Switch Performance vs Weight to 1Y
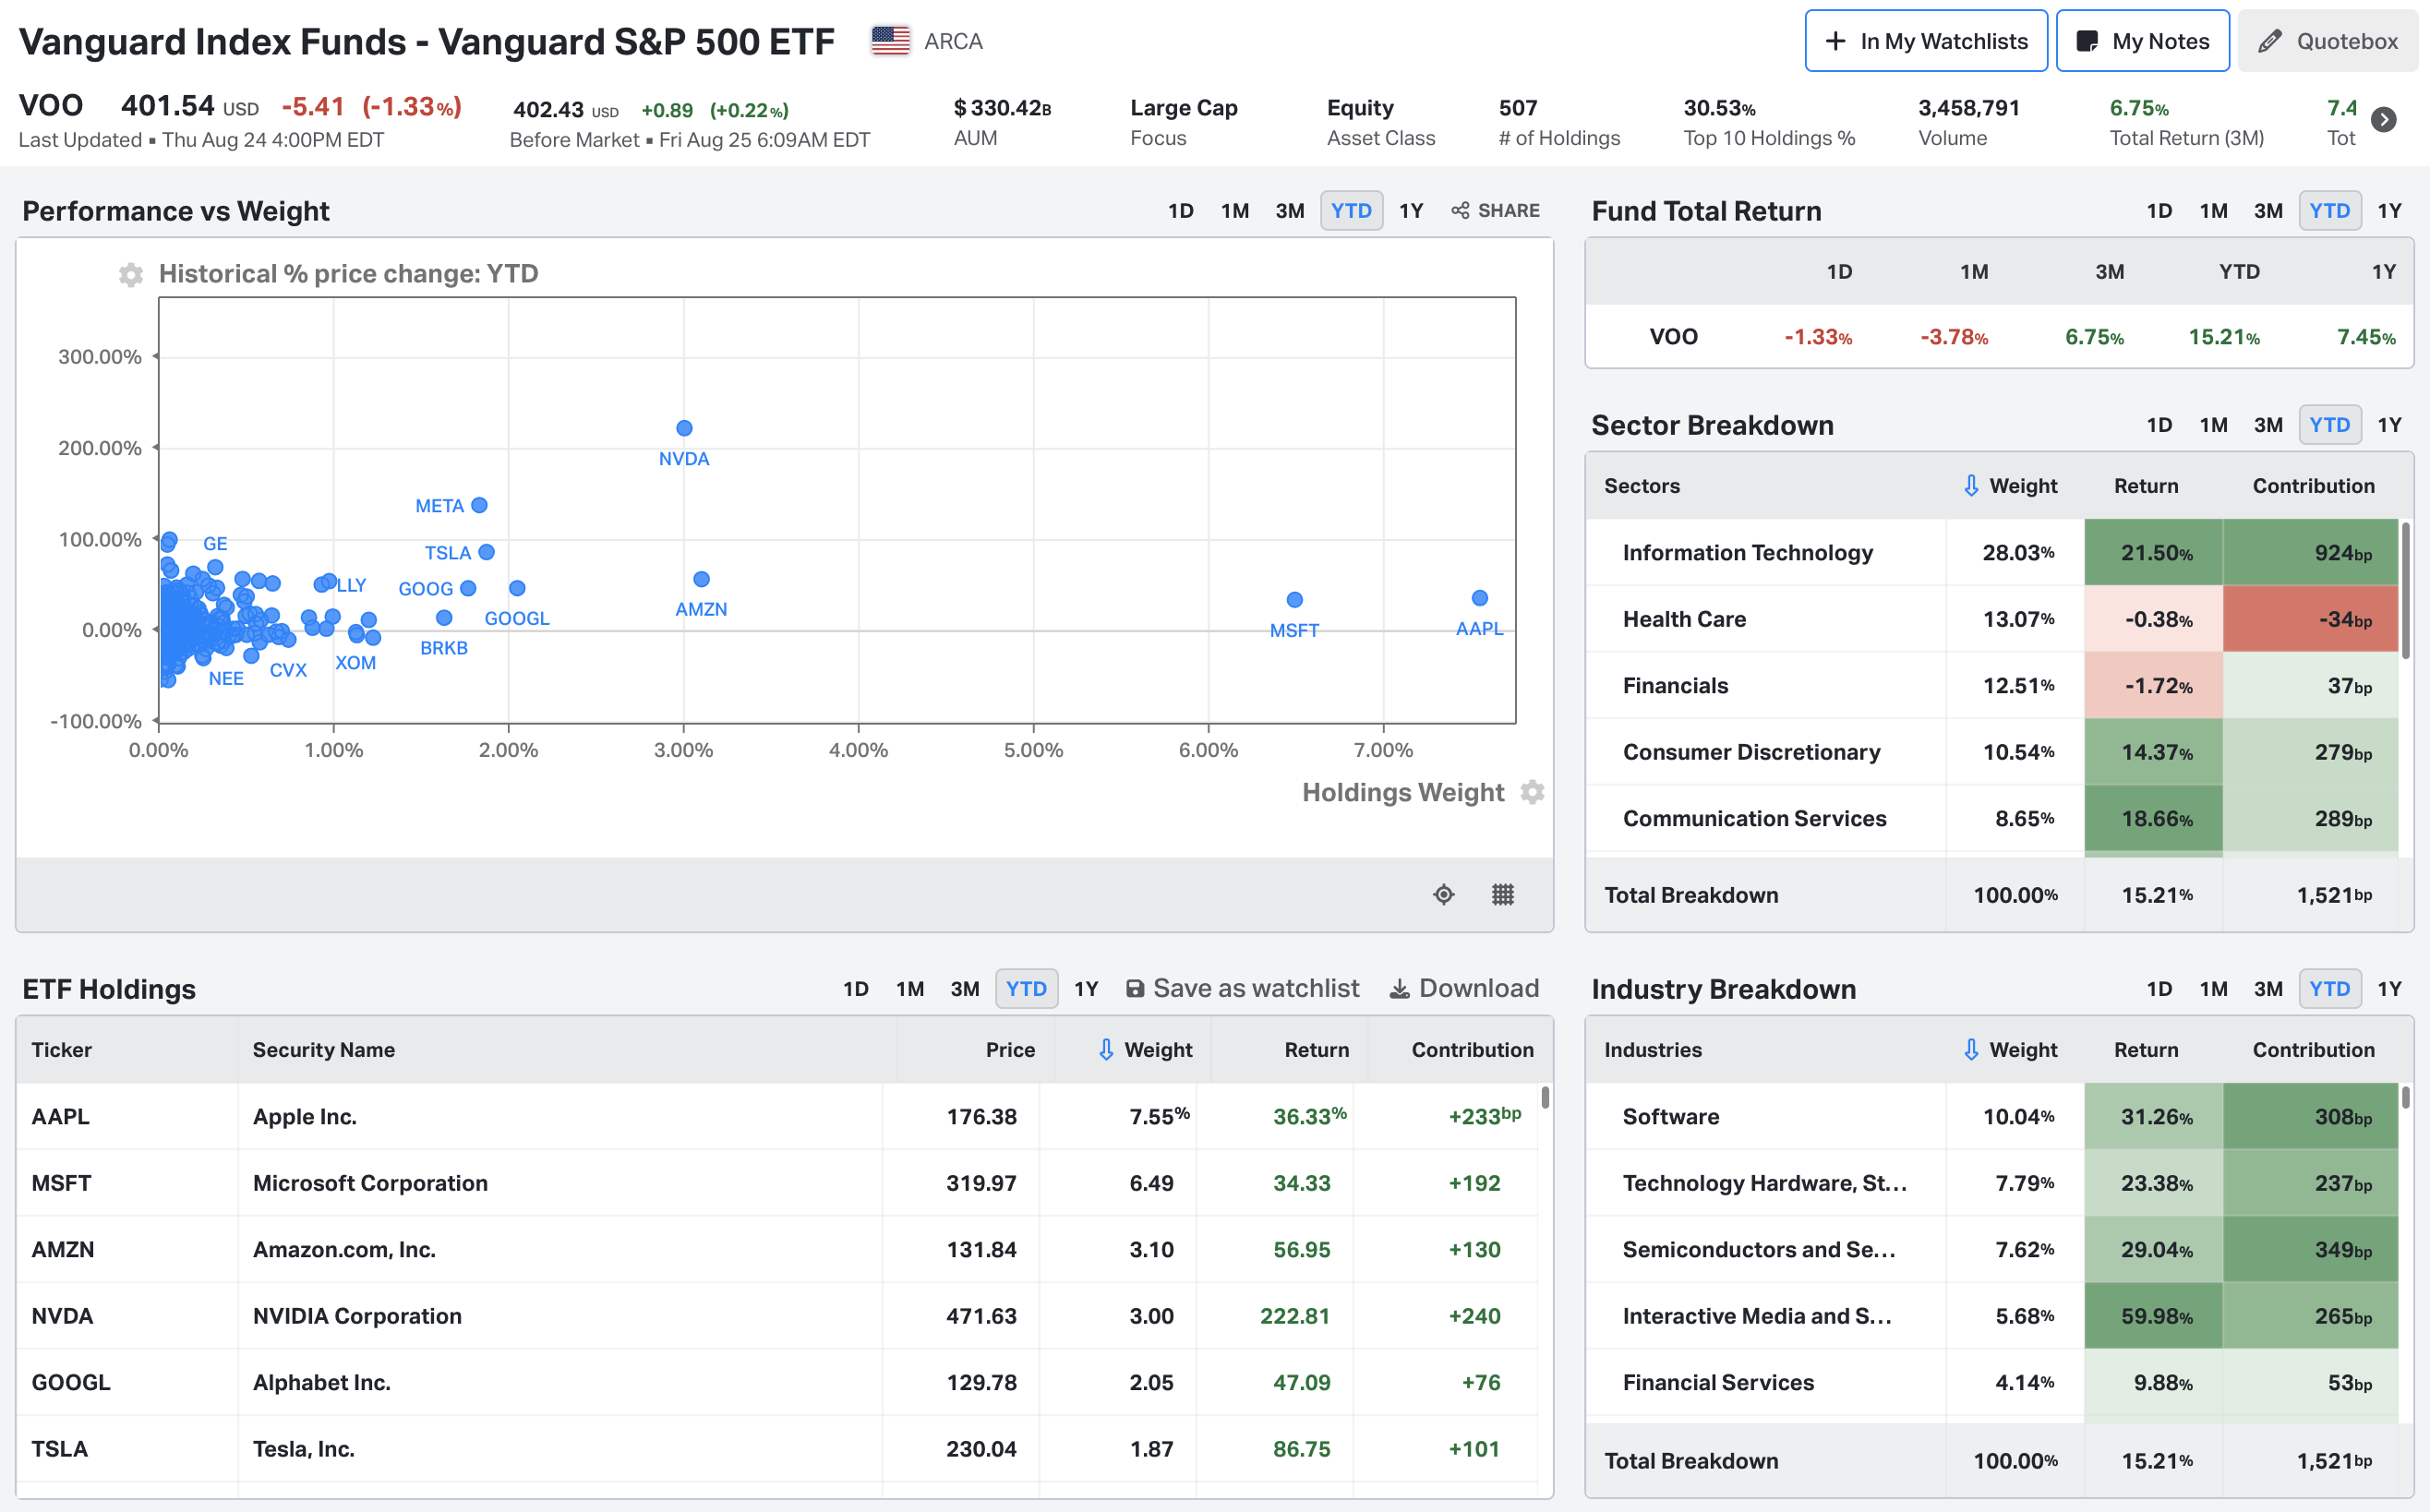The height and width of the screenshot is (1512, 2430). 1411,211
